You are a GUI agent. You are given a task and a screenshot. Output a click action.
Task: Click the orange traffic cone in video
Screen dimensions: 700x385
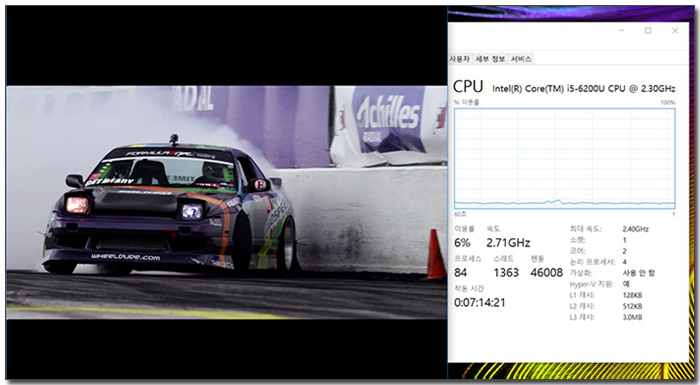(436, 254)
